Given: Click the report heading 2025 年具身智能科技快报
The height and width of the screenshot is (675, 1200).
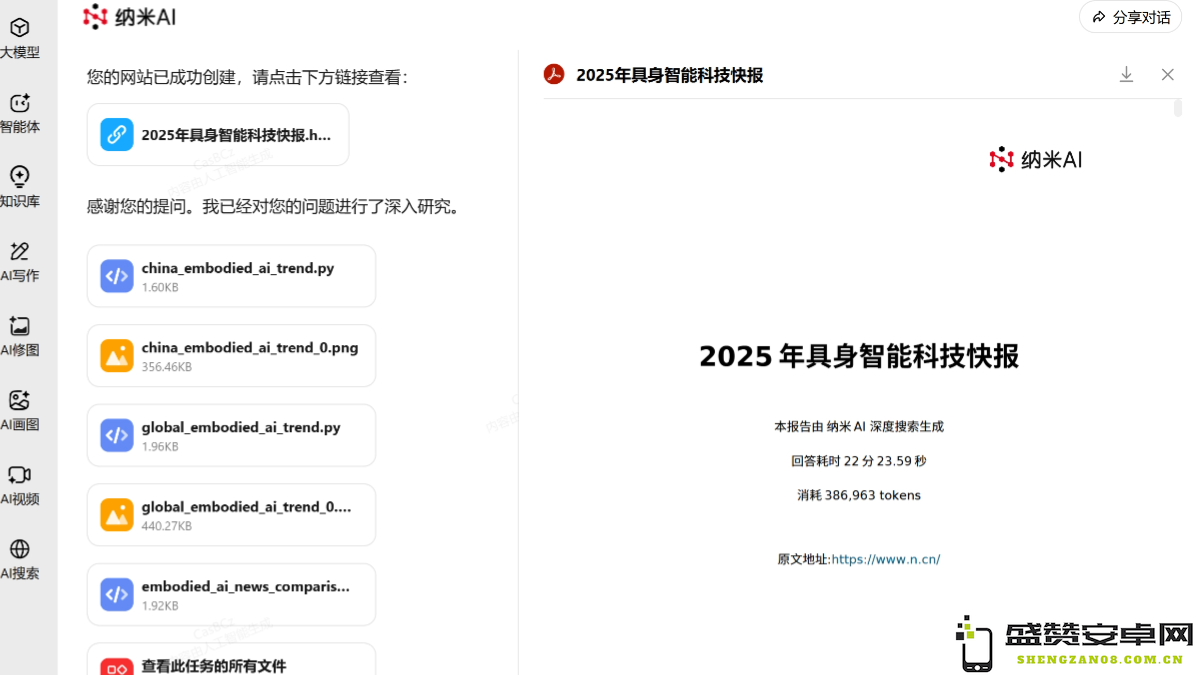Looking at the screenshot, I should point(859,356).
